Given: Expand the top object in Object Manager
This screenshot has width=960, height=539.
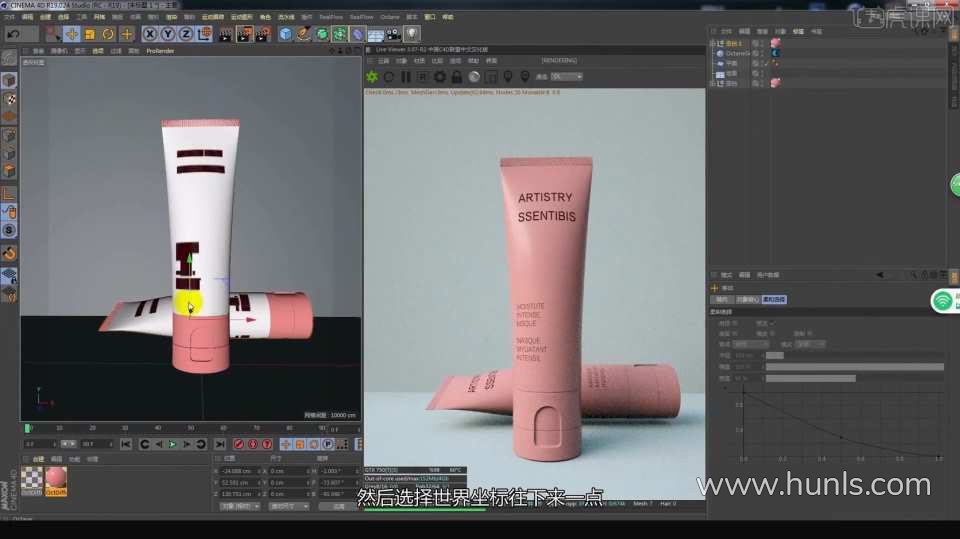Looking at the screenshot, I should (713, 44).
